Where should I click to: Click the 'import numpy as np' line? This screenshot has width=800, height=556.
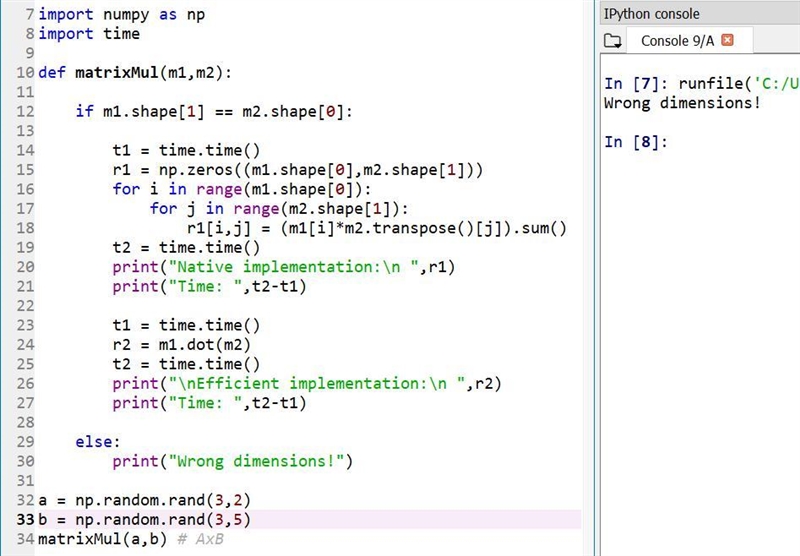click(x=121, y=14)
